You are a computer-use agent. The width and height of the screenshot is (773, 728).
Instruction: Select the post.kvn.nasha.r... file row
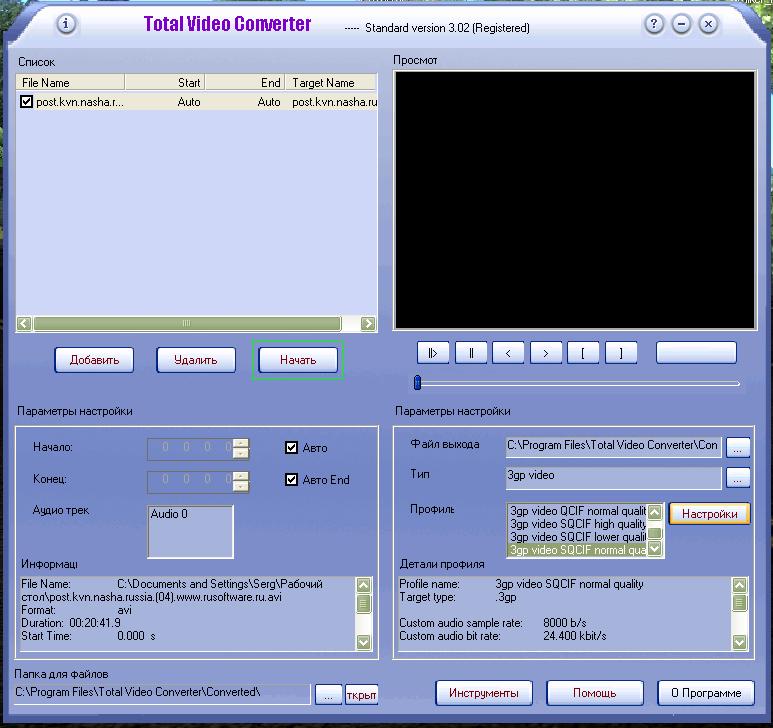(197, 102)
